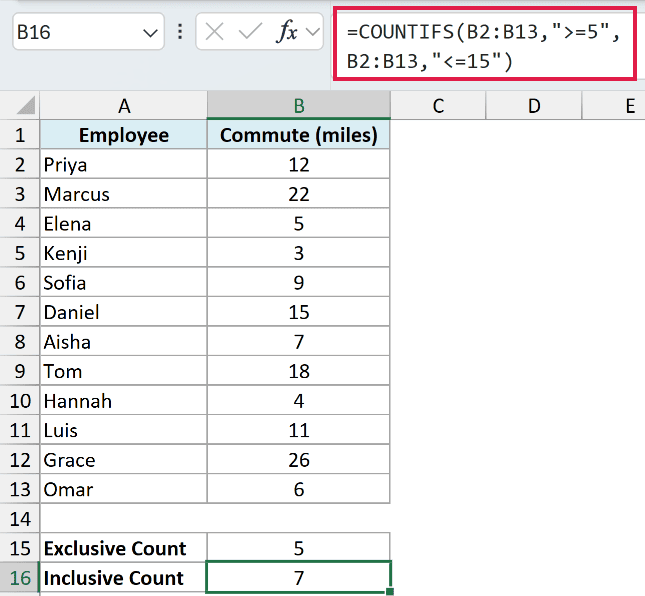
Task: Select column B header
Action: pos(299,106)
